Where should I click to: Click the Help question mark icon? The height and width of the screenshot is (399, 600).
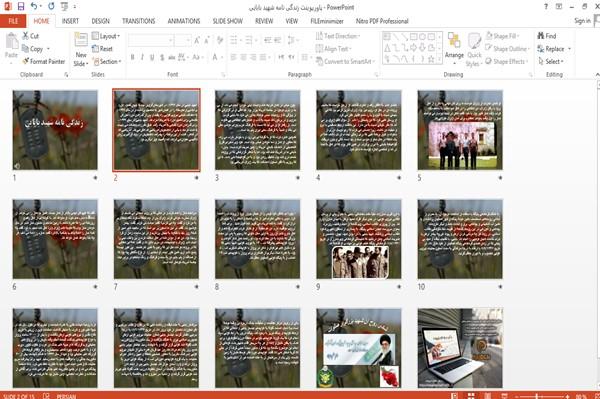click(546, 7)
